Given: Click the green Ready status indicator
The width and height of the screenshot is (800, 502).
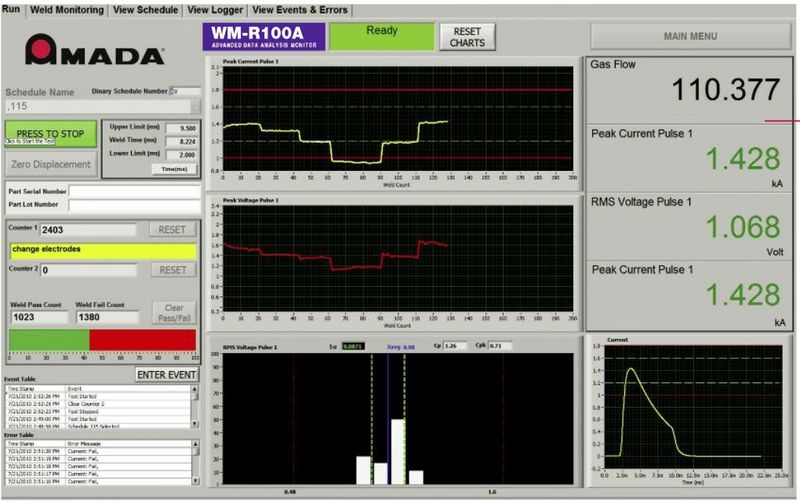Looking at the screenshot, I should click(382, 37).
